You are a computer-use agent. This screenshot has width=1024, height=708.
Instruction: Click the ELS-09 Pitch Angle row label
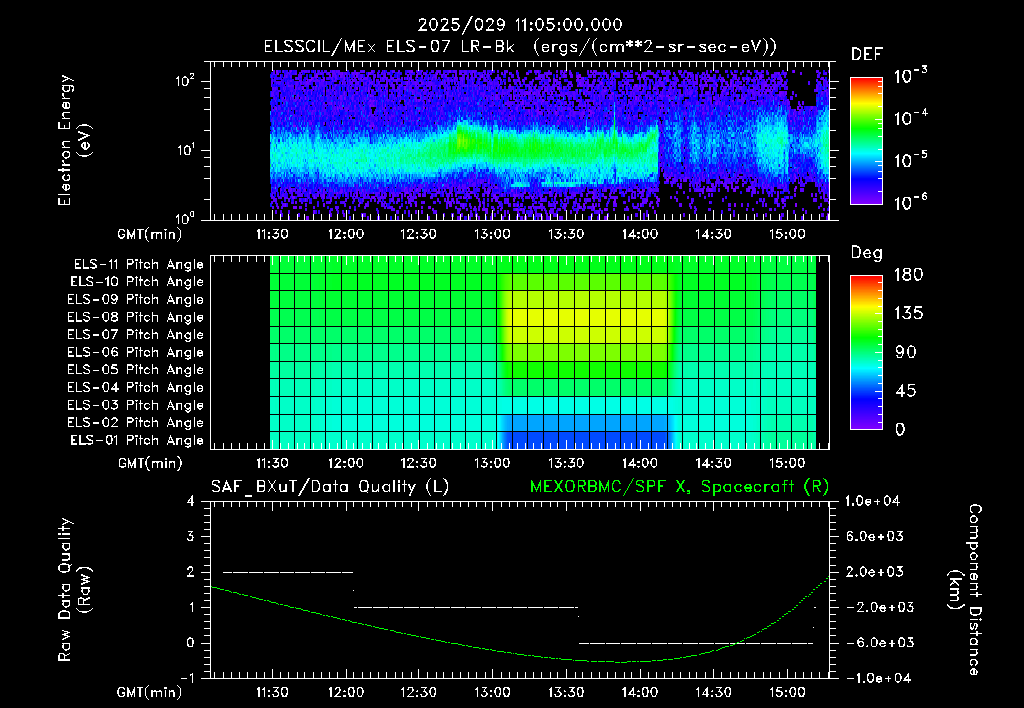click(x=136, y=300)
